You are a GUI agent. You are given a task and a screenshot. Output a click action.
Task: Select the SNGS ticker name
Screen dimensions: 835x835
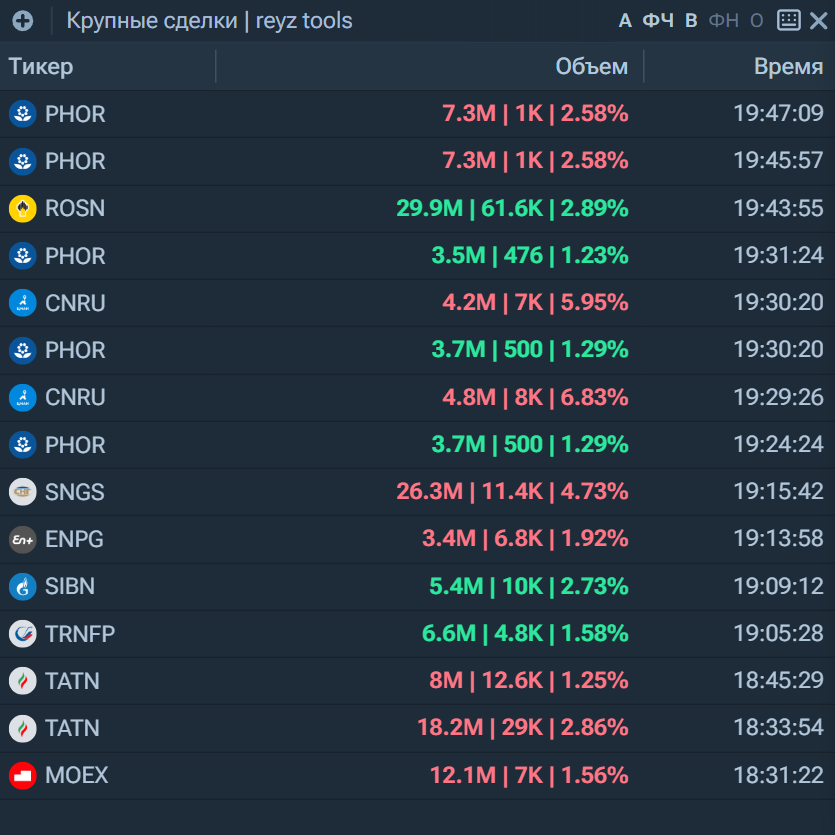click(75, 492)
